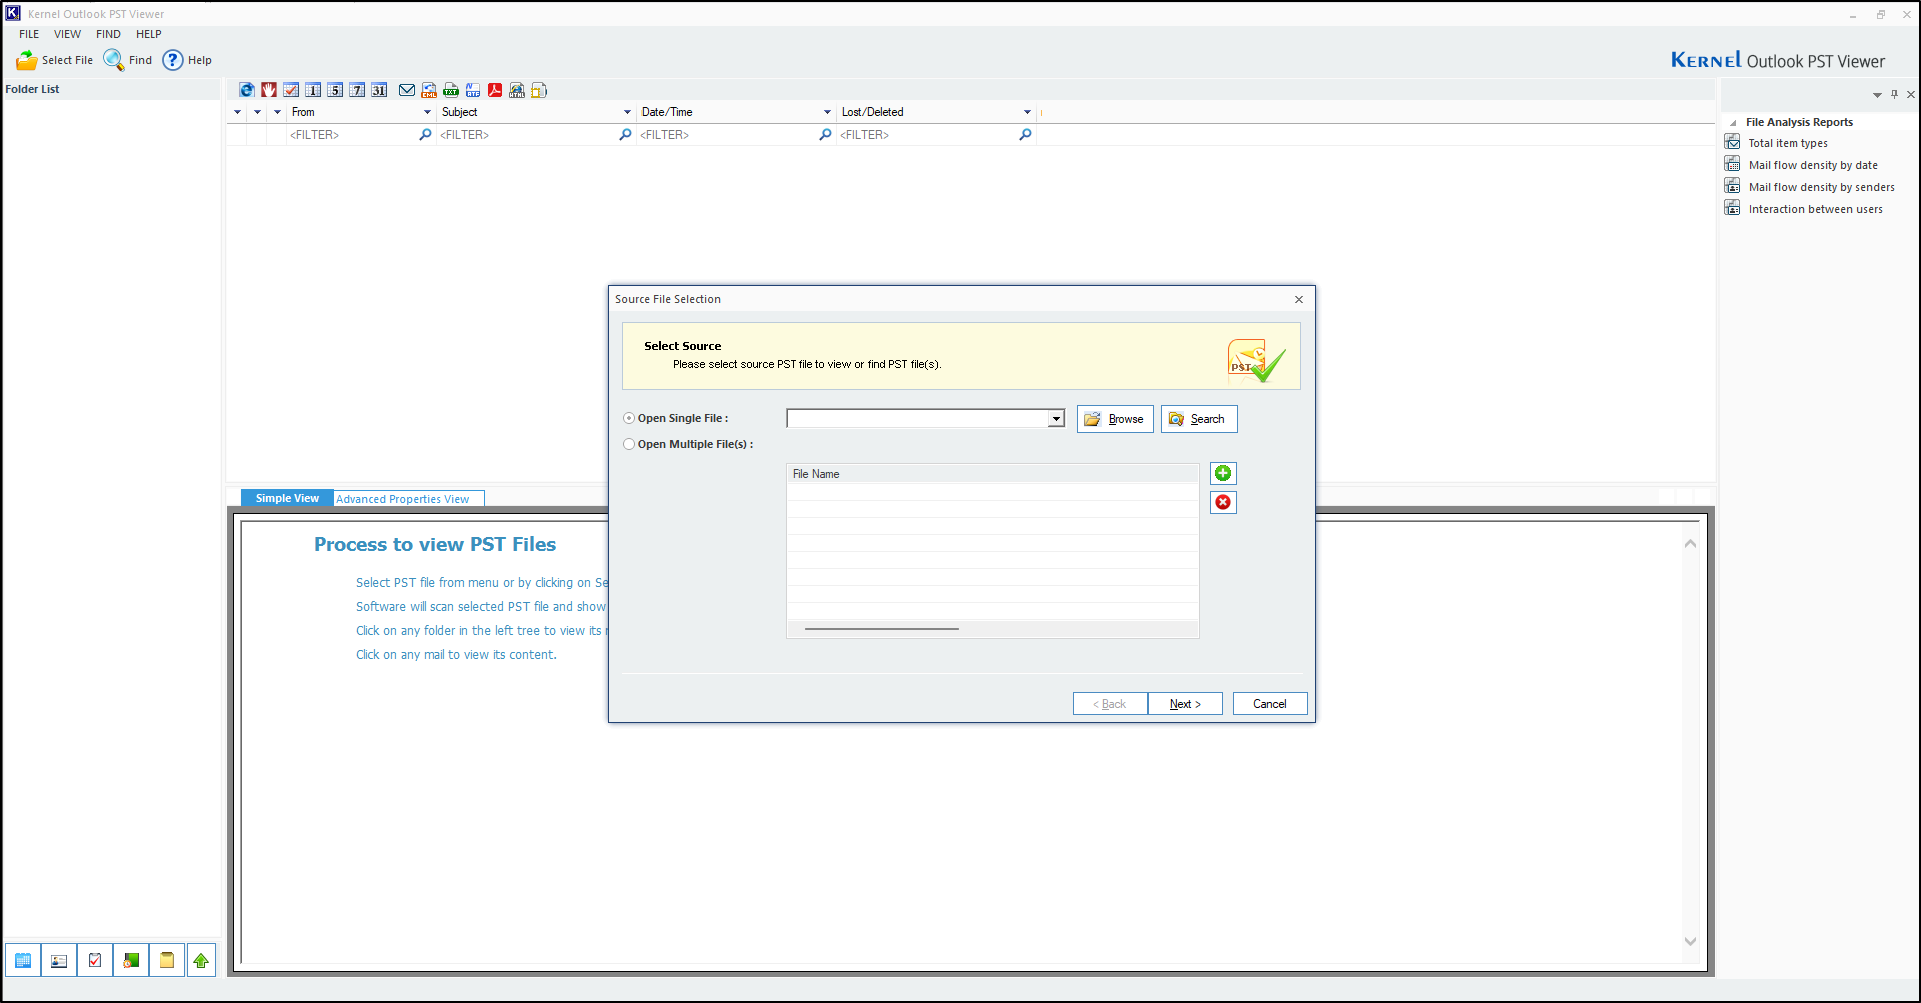Open the Date/Time column dropdown arrow

827,112
